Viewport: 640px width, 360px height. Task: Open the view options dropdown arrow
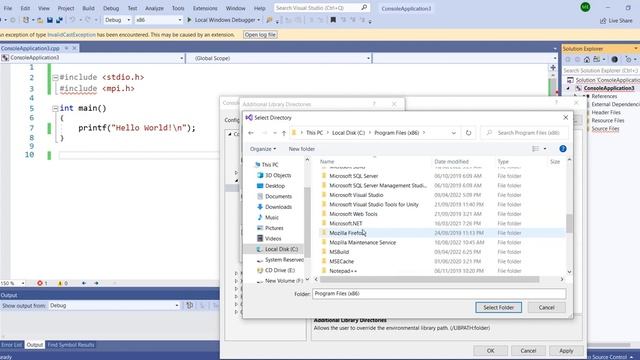point(545,149)
